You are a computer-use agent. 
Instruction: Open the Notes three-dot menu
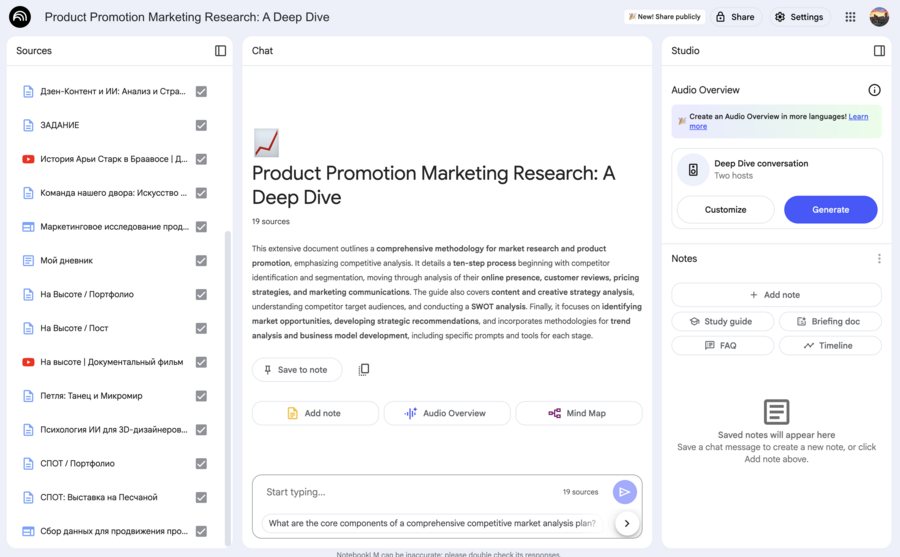879,259
